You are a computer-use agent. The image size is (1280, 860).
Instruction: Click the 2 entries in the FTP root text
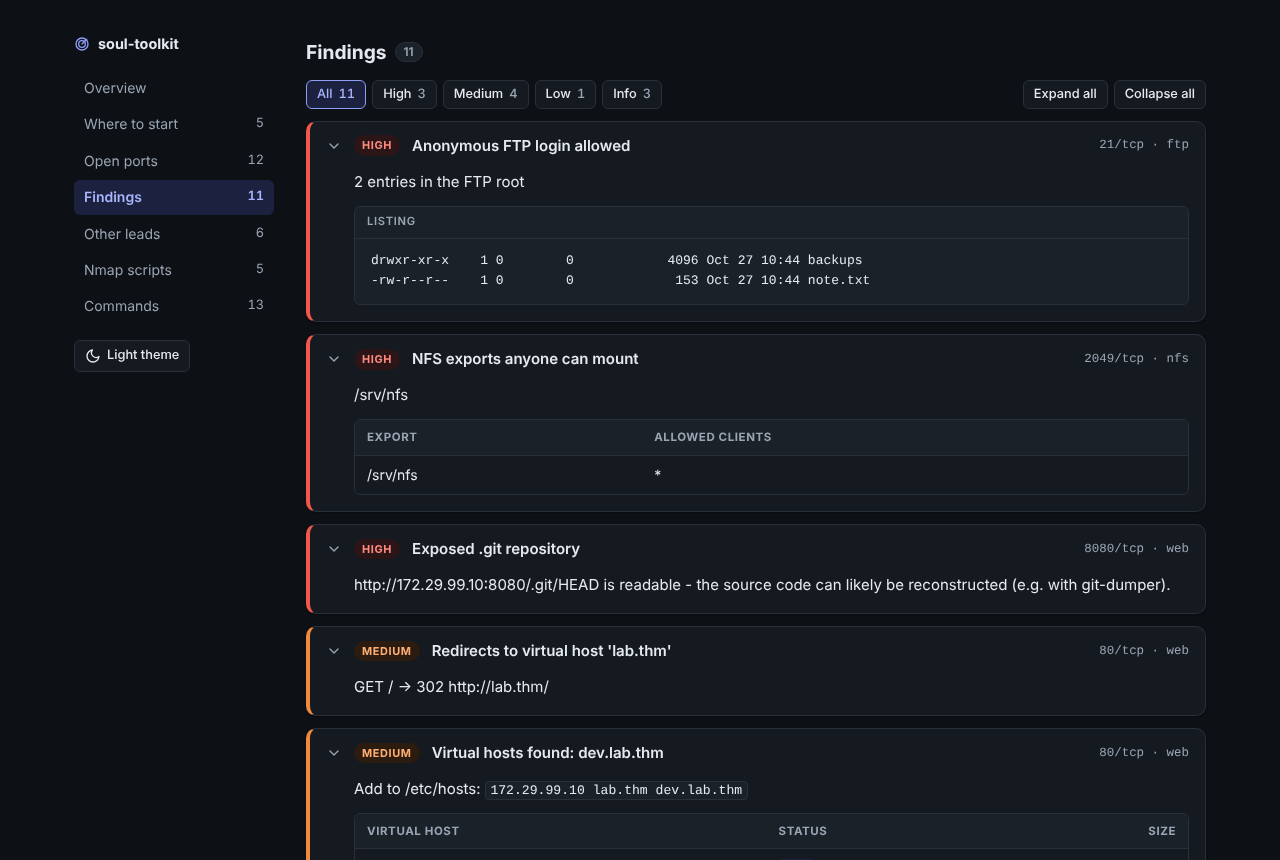(x=439, y=182)
